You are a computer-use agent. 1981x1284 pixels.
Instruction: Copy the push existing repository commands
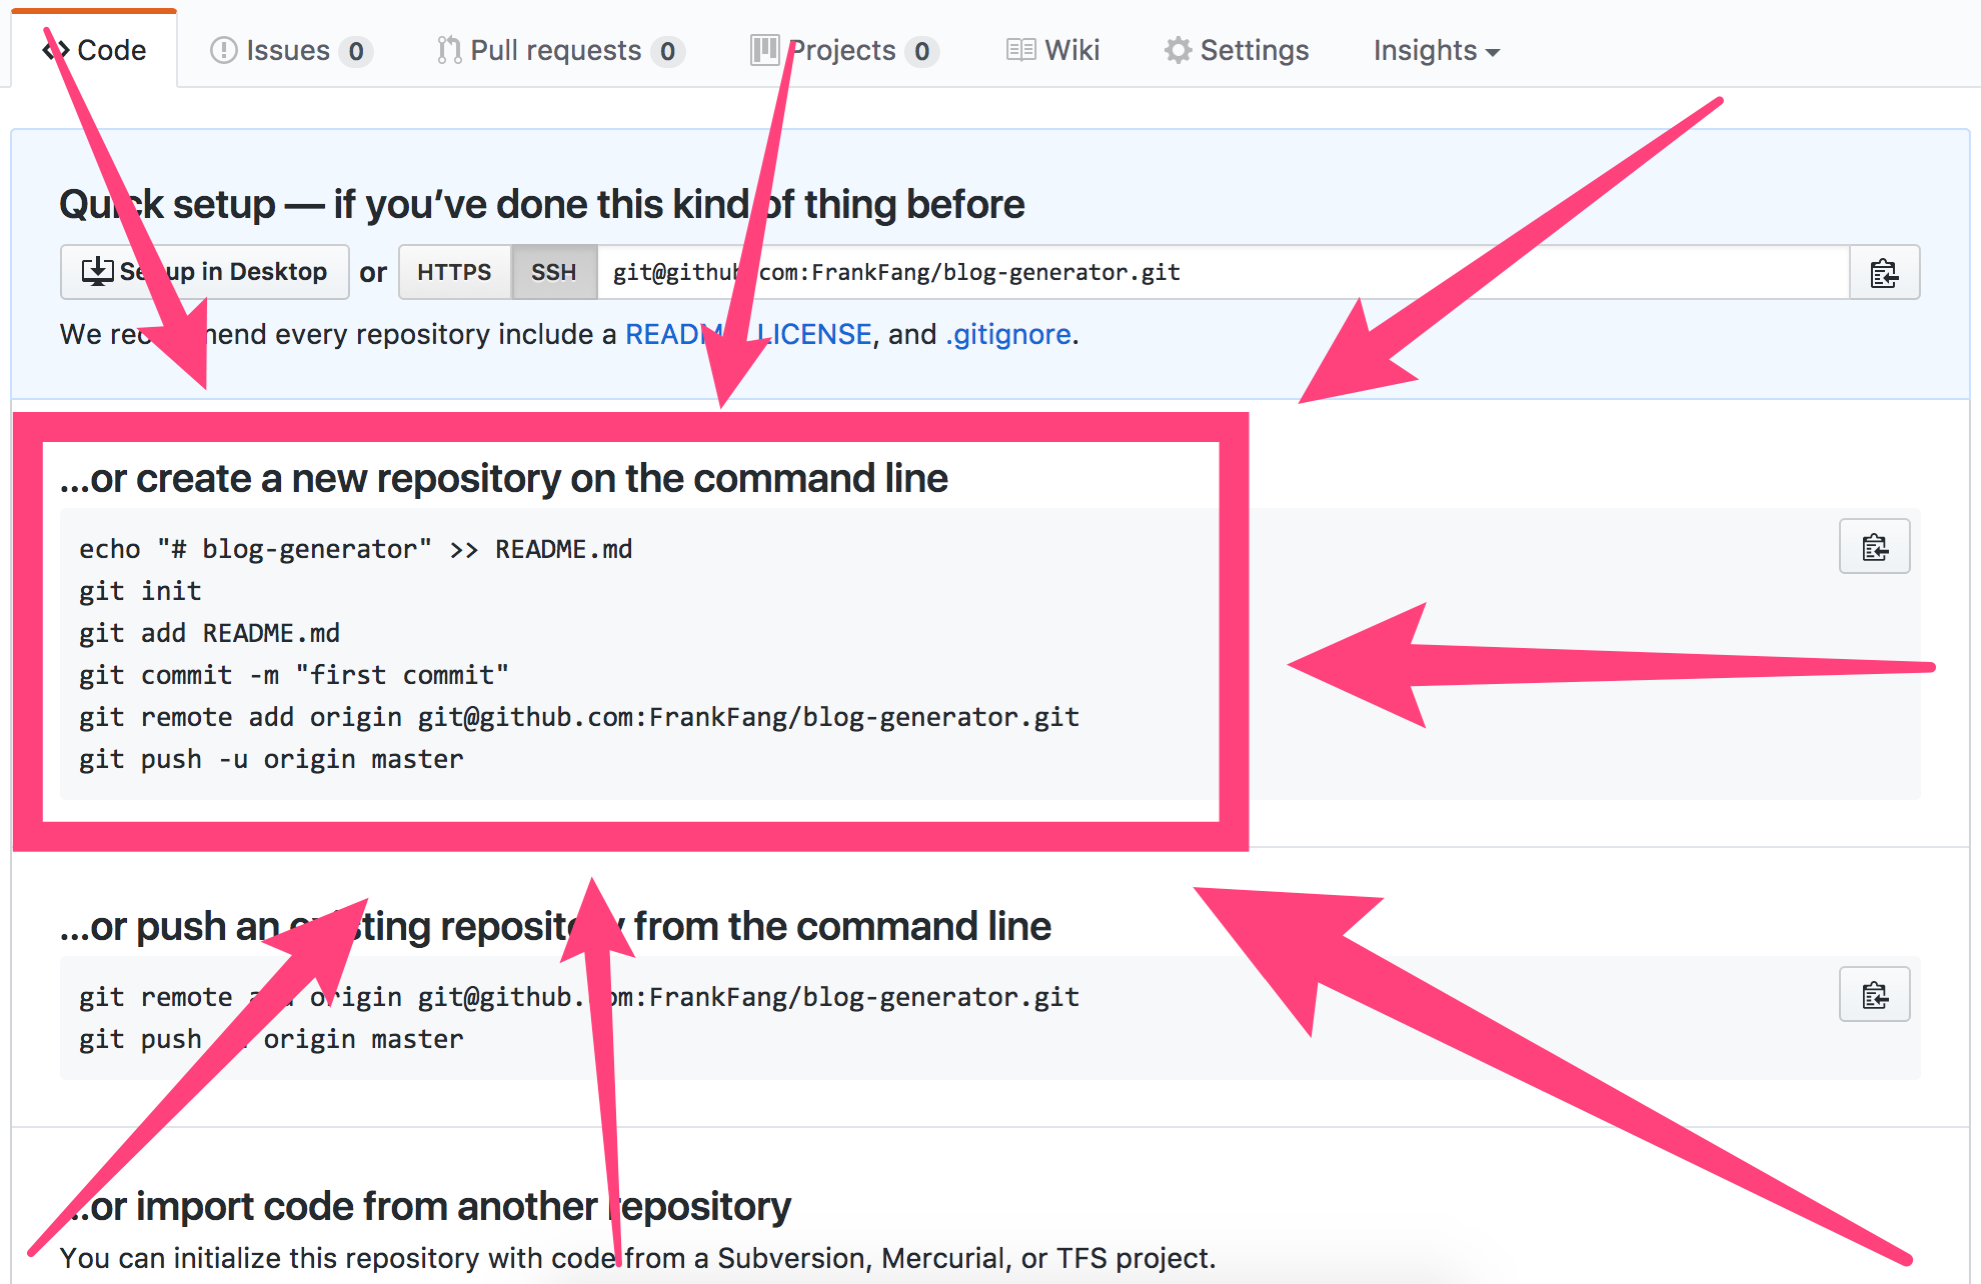(x=1874, y=995)
